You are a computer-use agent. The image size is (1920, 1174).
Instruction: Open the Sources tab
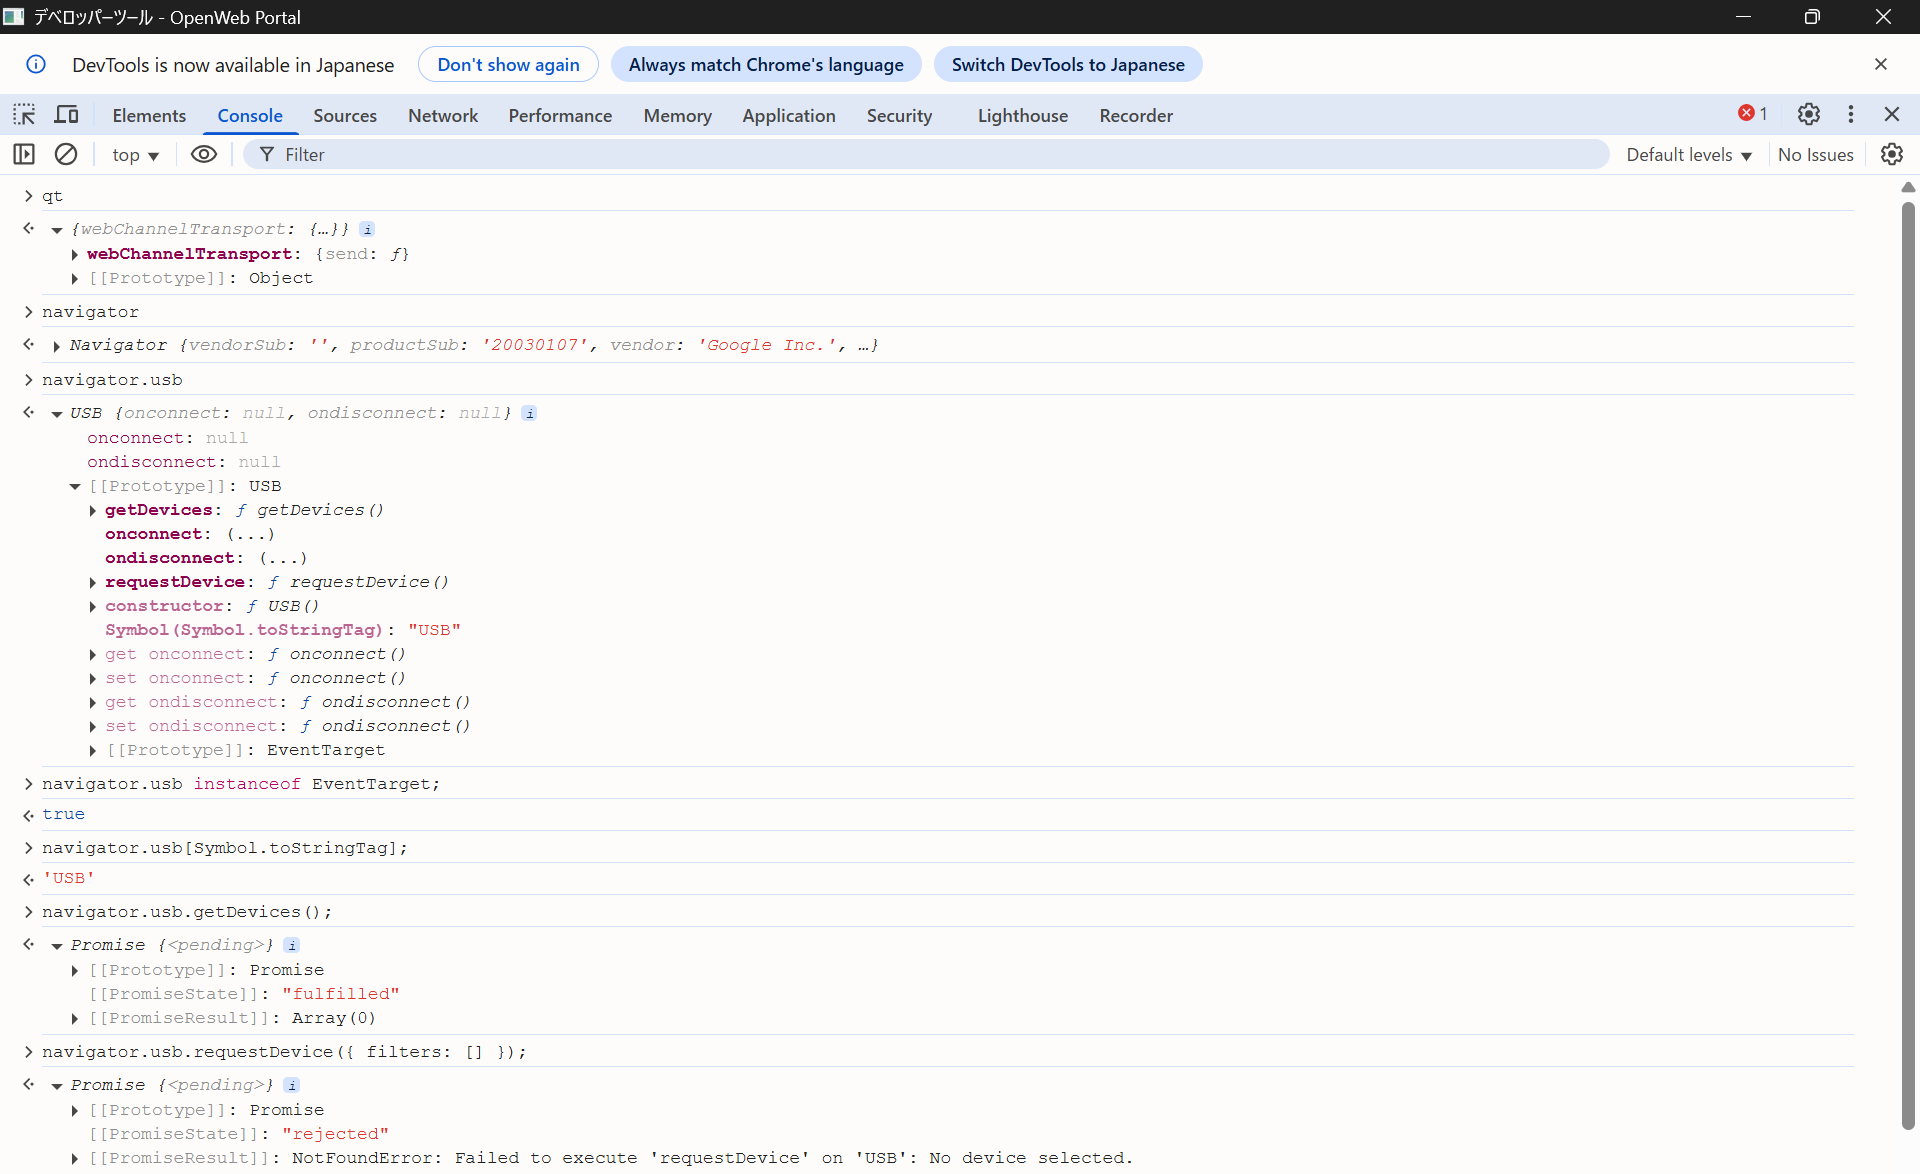(x=345, y=115)
